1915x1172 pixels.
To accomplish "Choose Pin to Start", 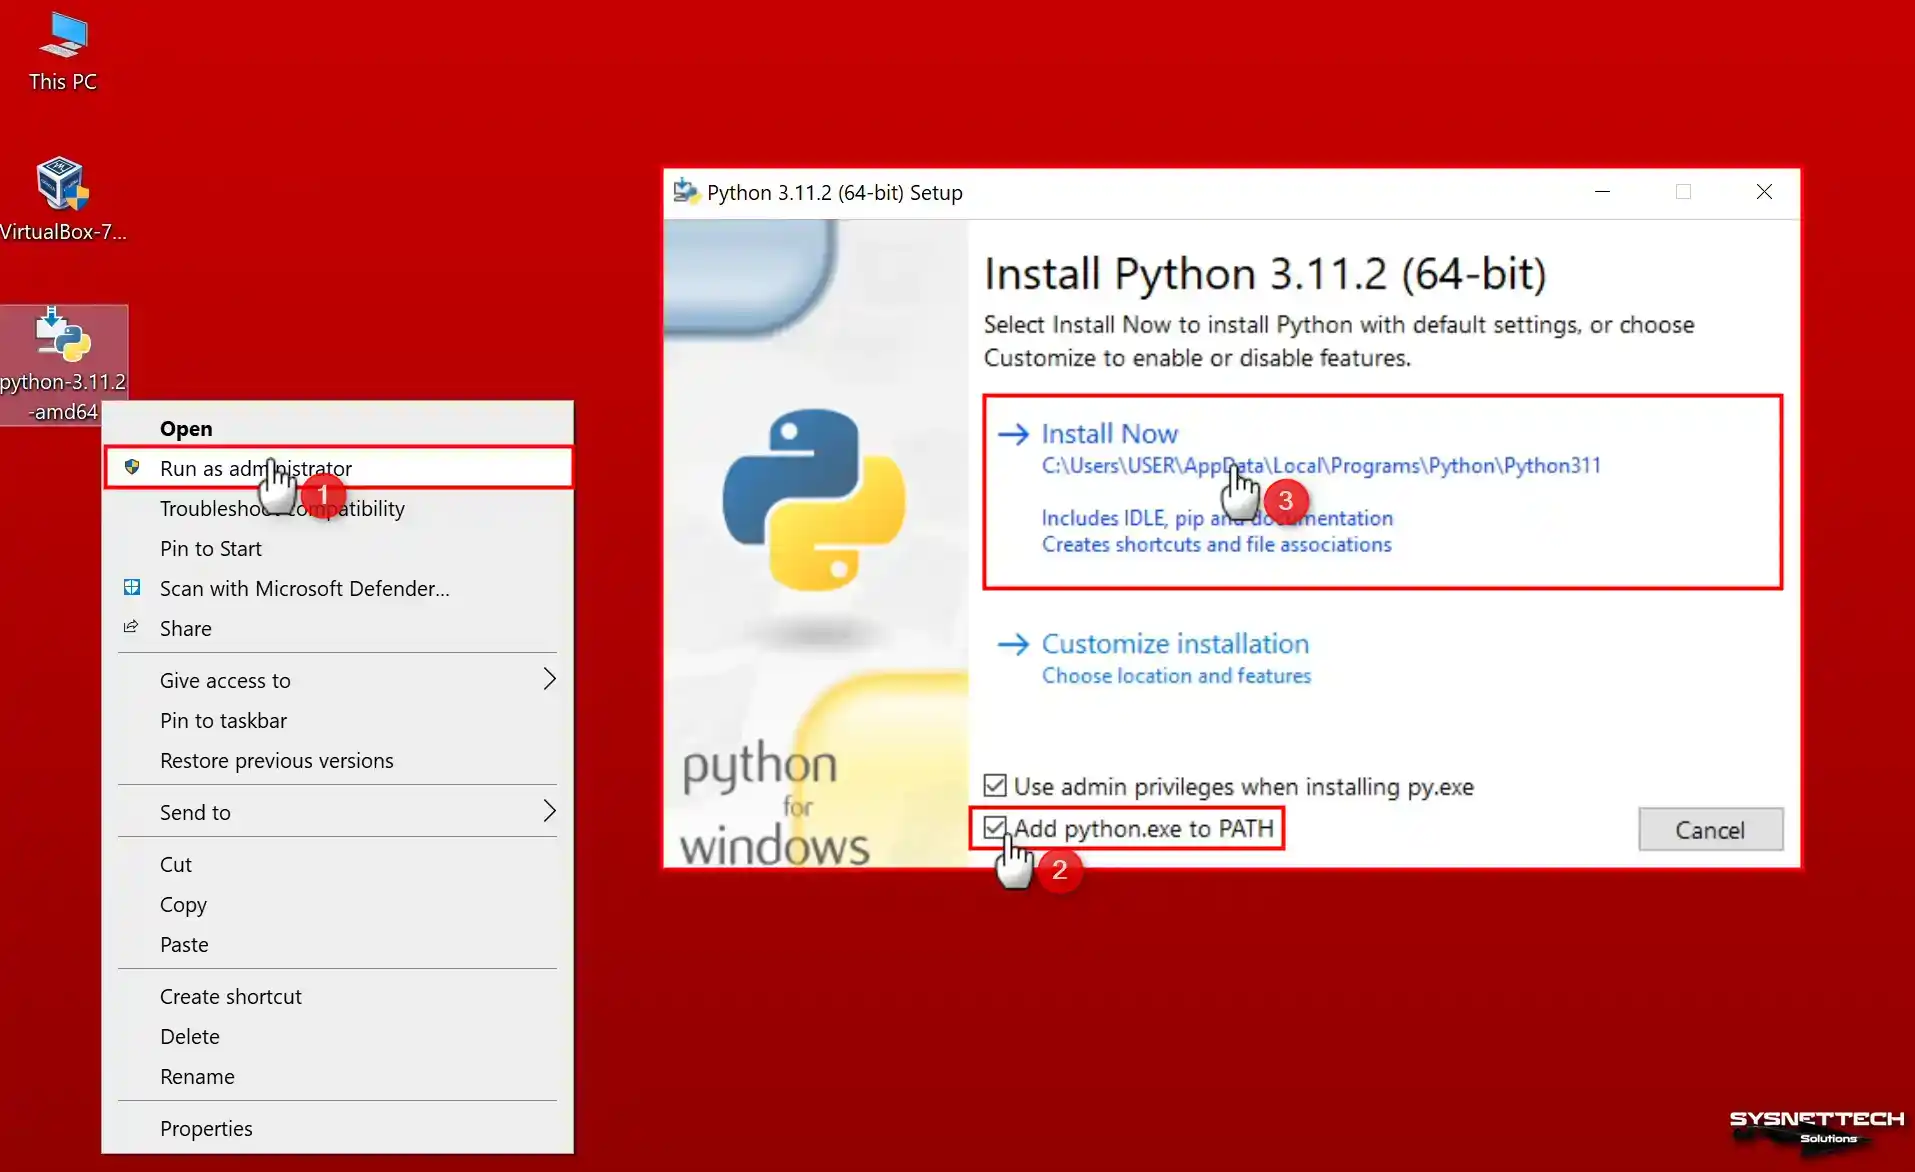I will 338,548.
